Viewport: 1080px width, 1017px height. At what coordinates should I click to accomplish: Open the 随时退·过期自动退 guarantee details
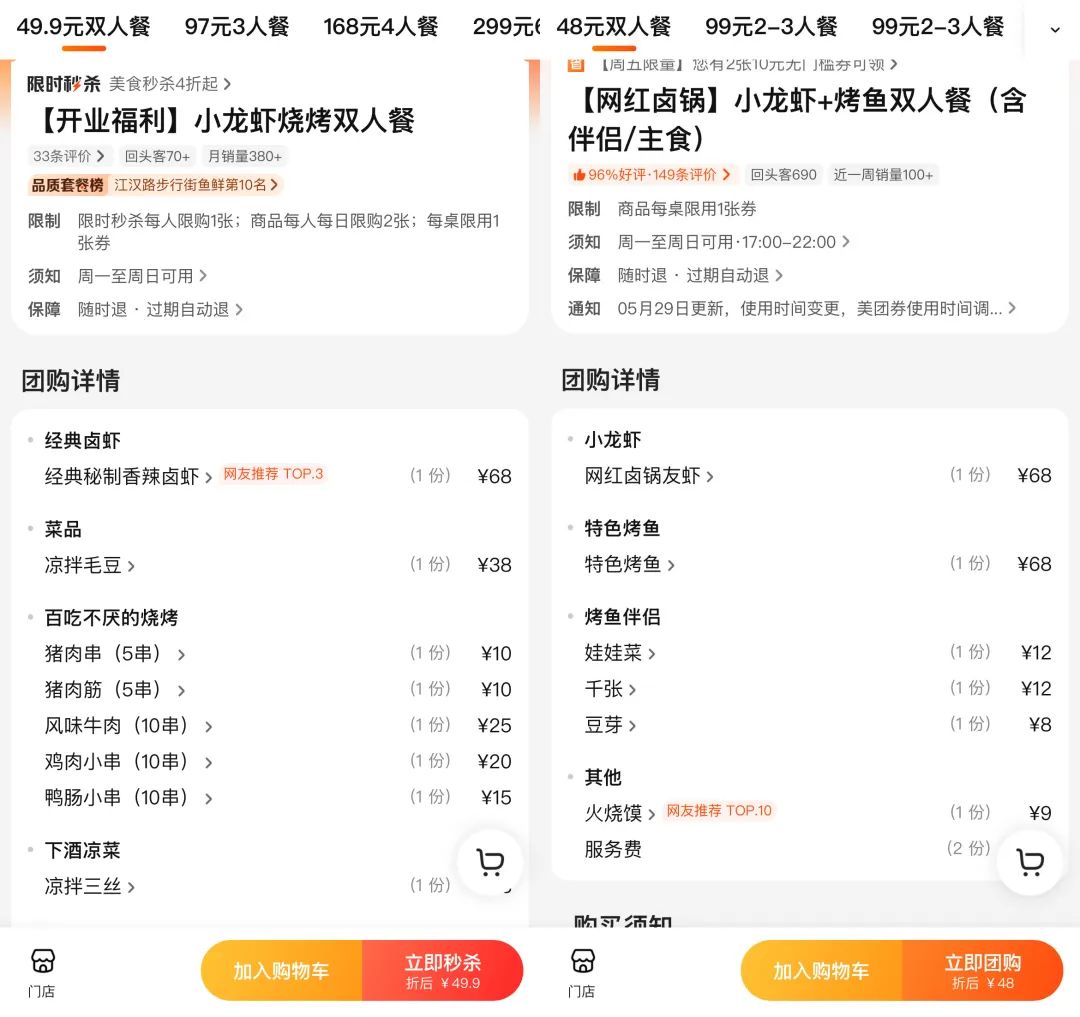pyautogui.click(x=165, y=309)
